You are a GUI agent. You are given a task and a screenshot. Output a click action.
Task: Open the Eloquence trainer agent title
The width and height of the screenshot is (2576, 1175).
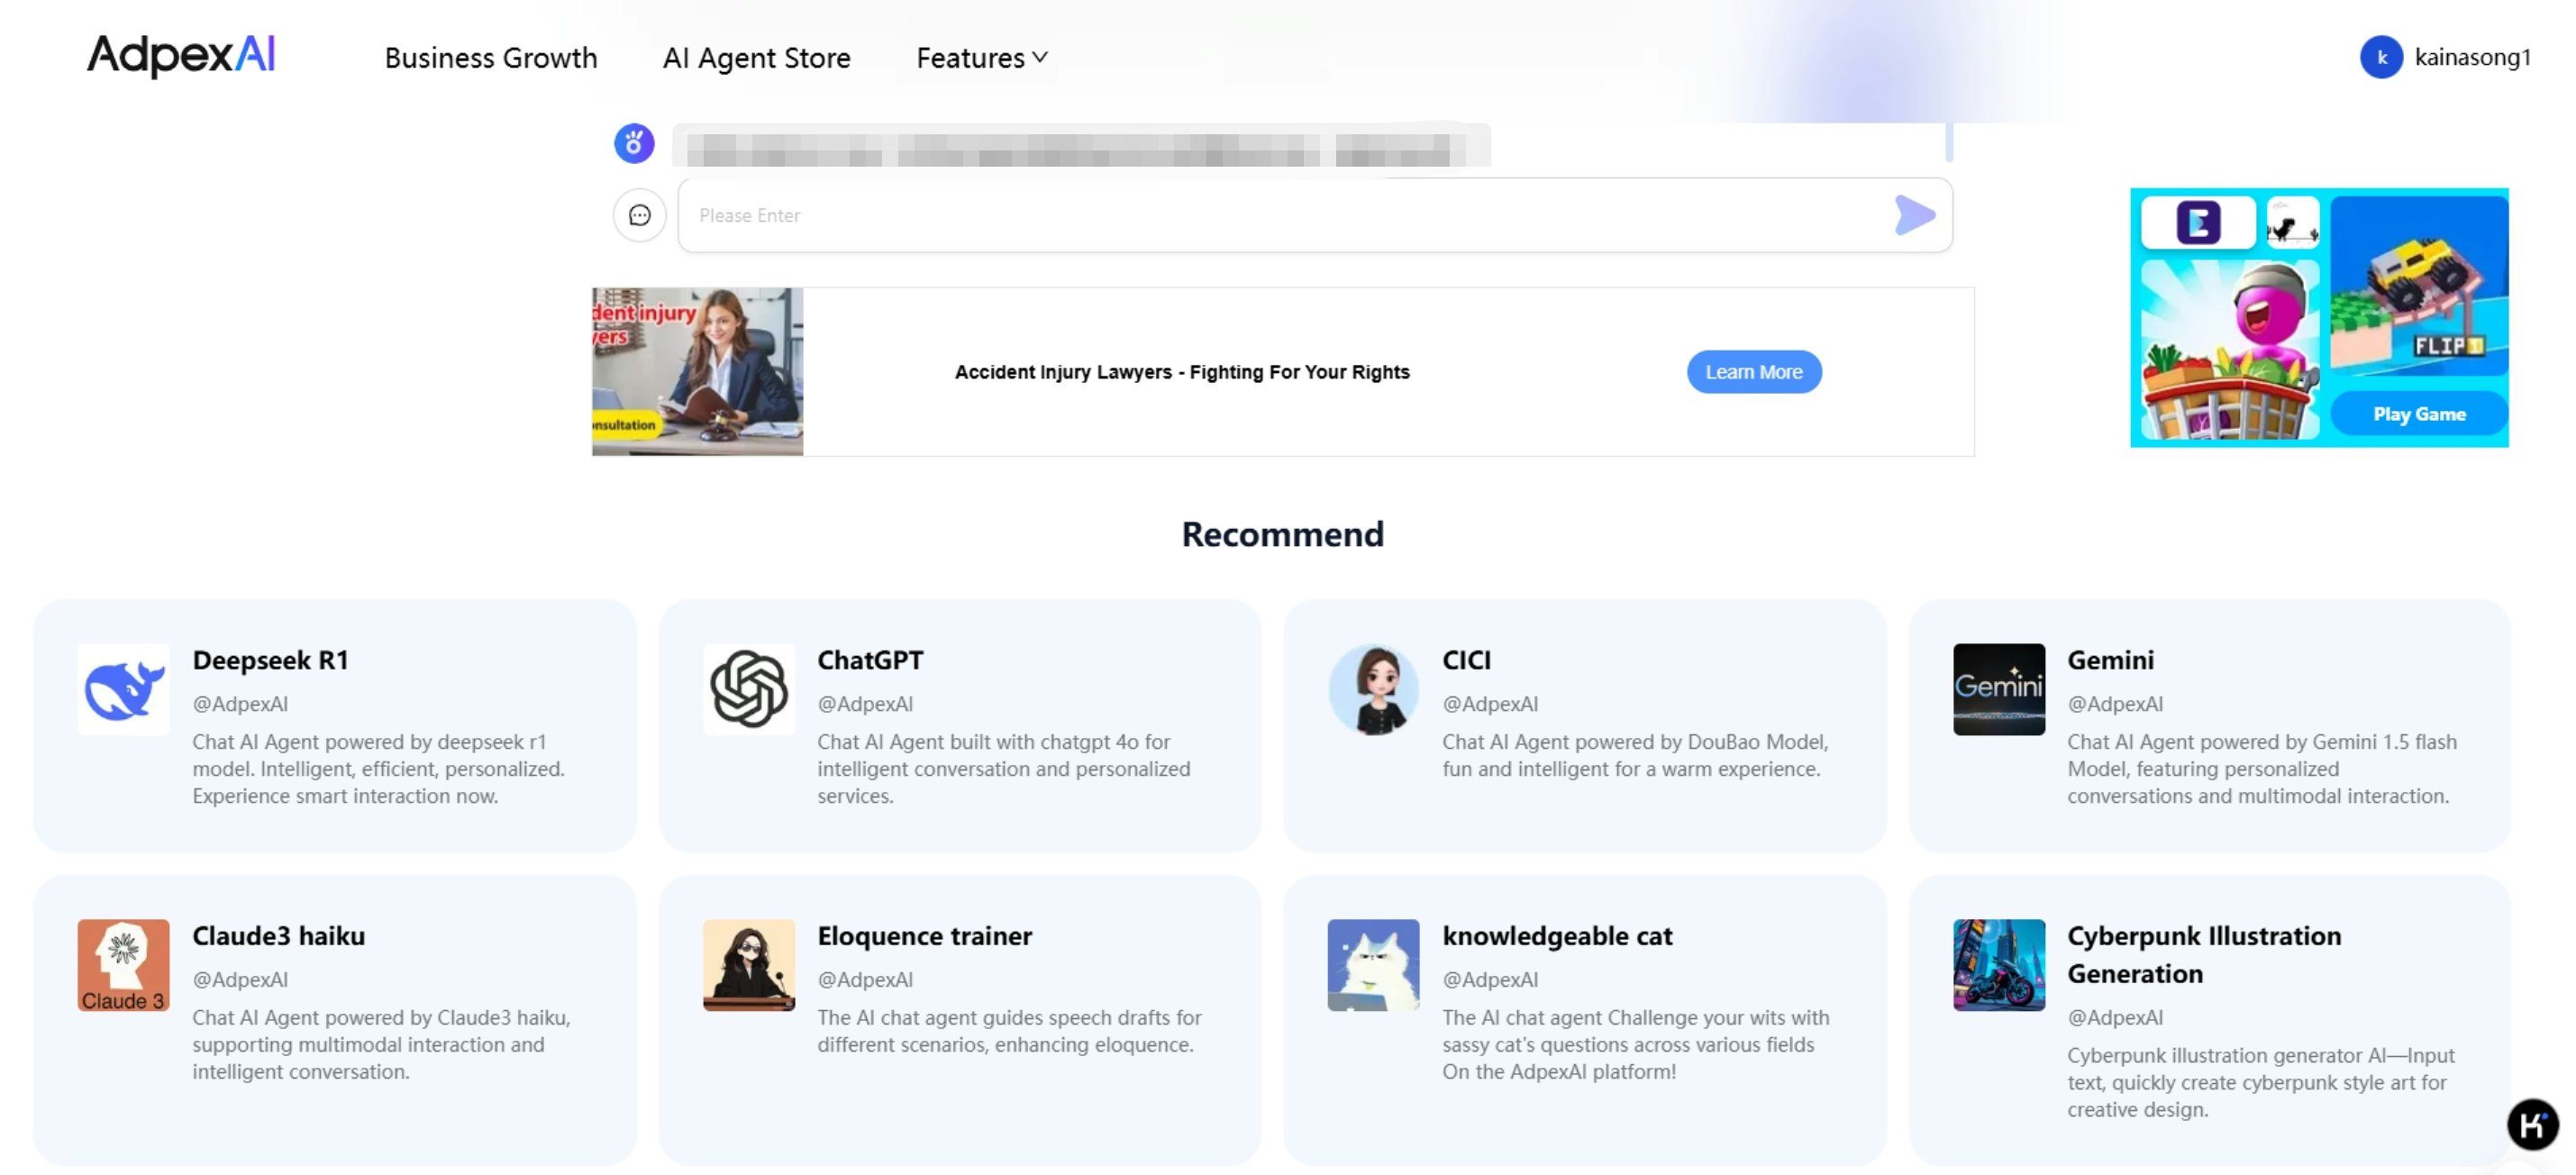coord(924,936)
